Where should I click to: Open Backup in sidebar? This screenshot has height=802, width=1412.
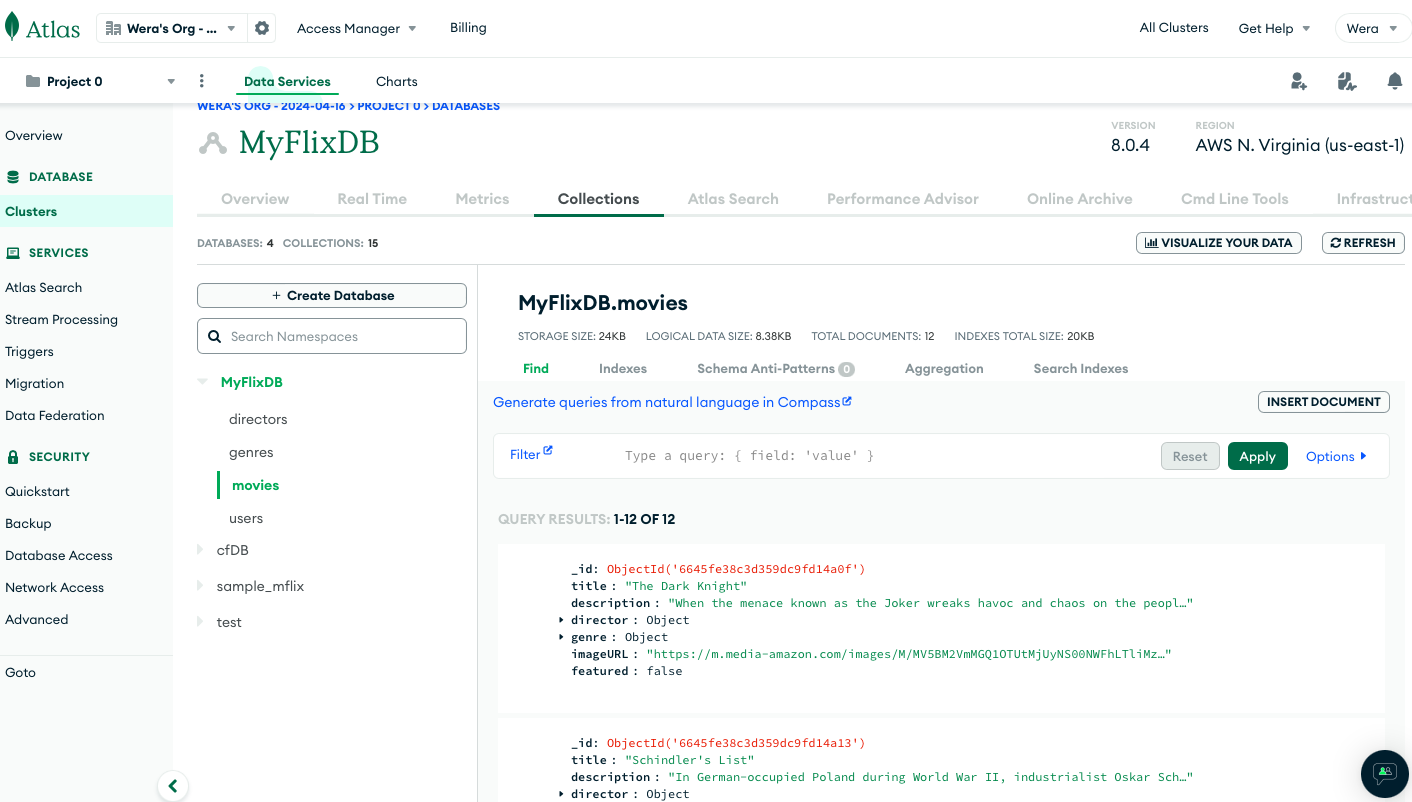click(x=28, y=523)
